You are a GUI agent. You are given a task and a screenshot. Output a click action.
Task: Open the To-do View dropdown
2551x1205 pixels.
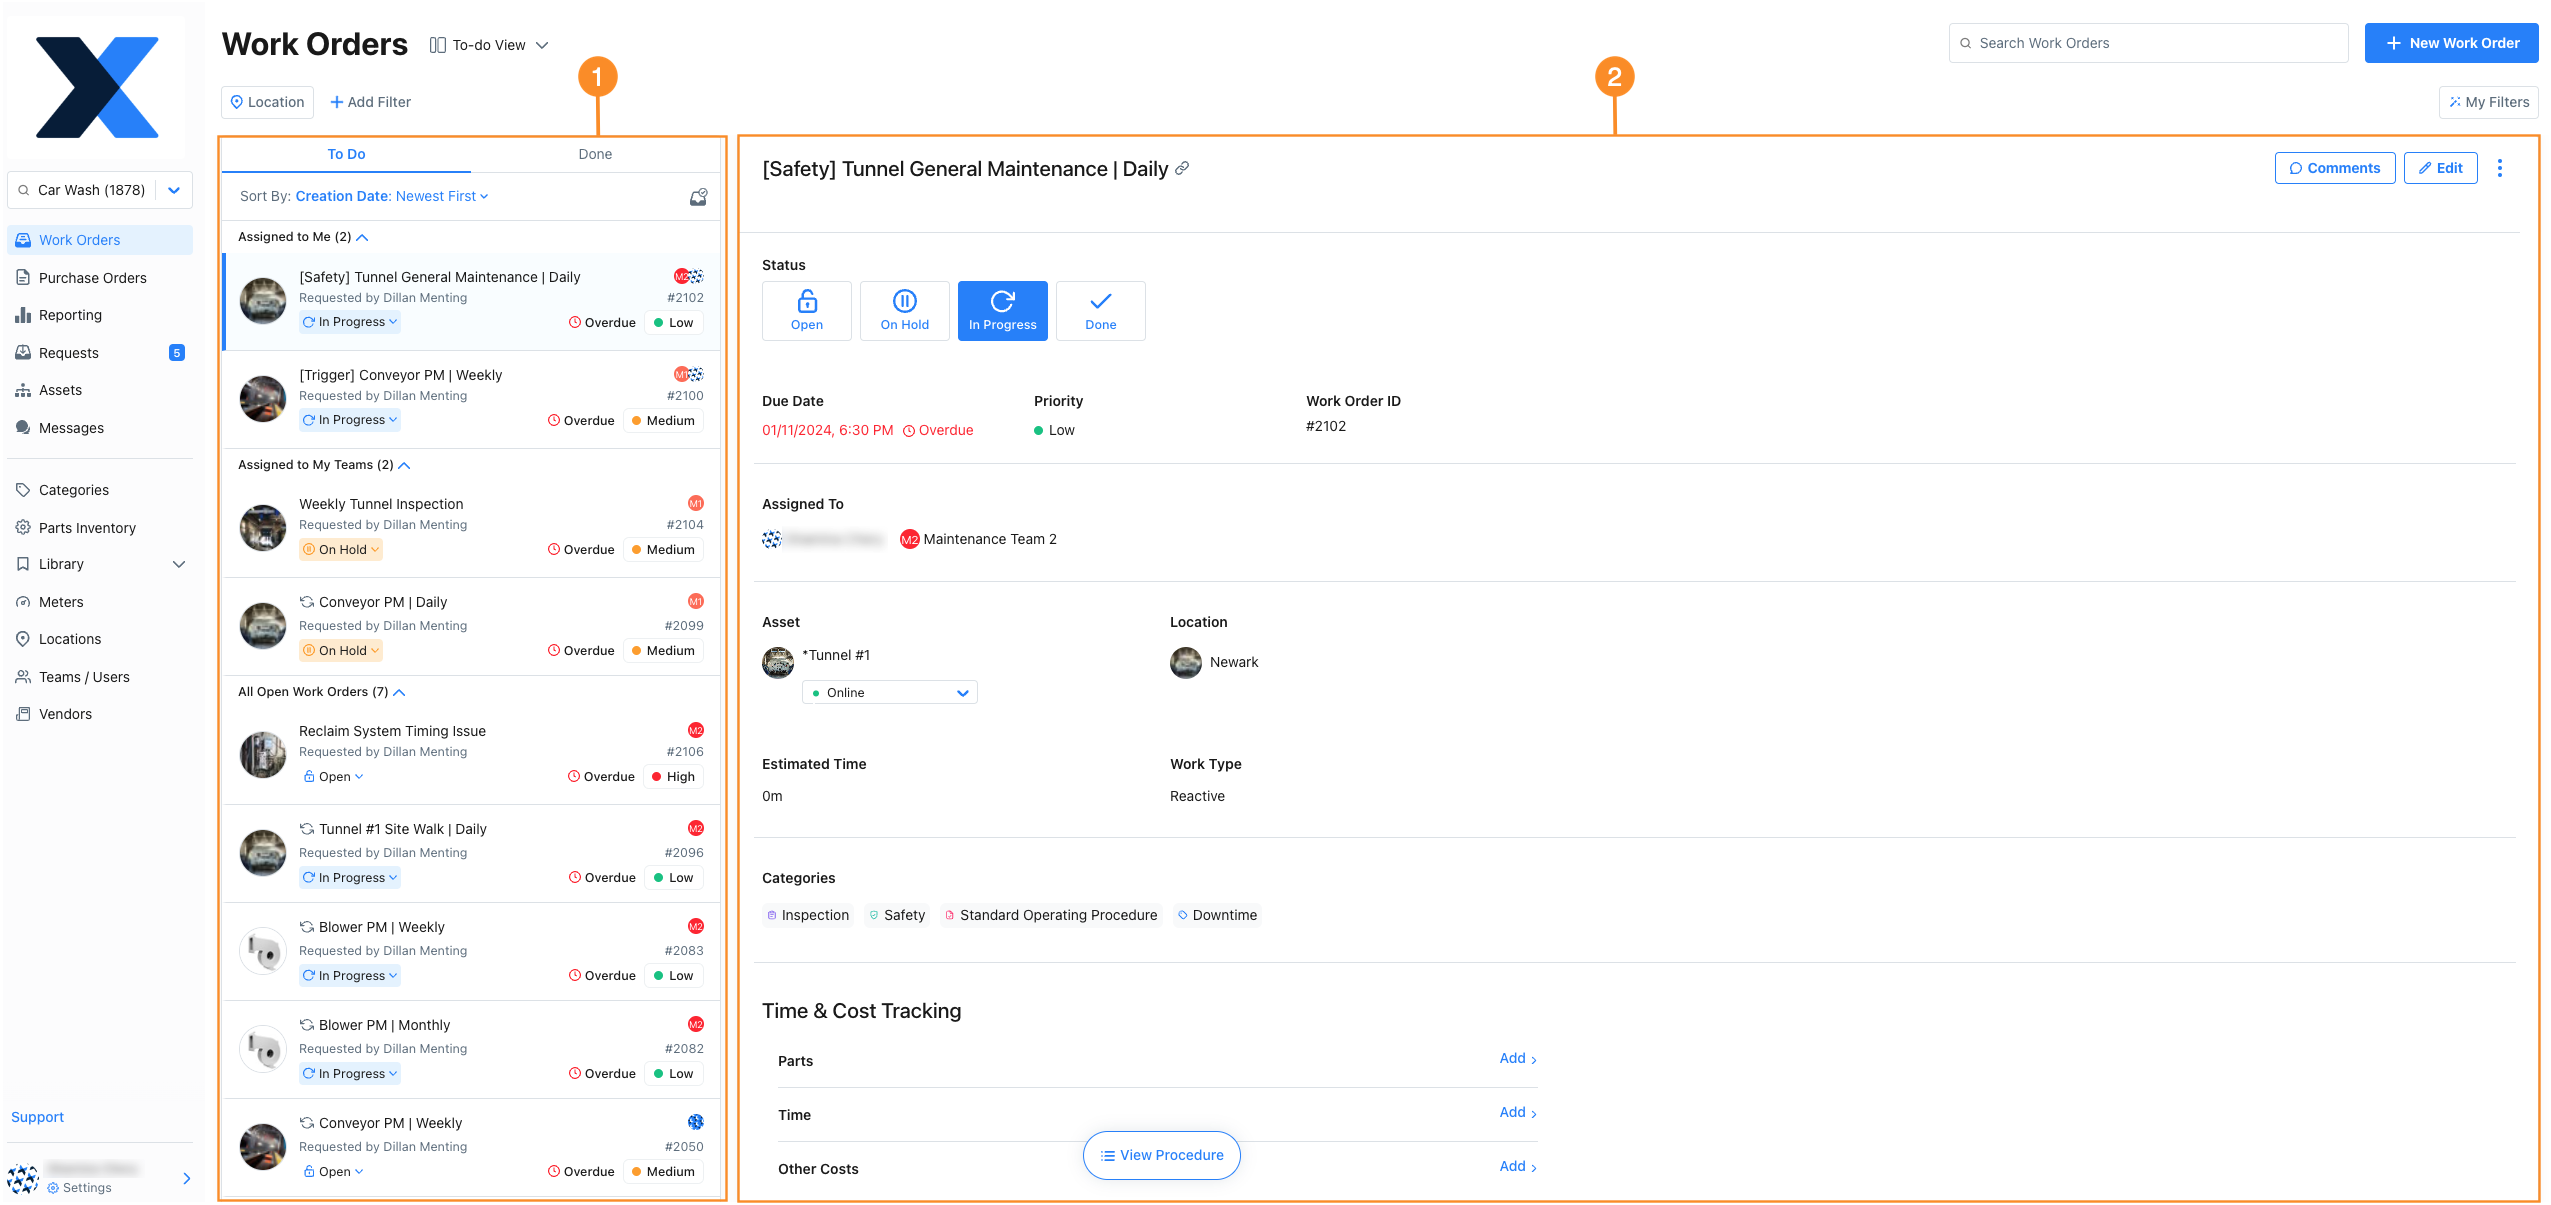[489, 45]
